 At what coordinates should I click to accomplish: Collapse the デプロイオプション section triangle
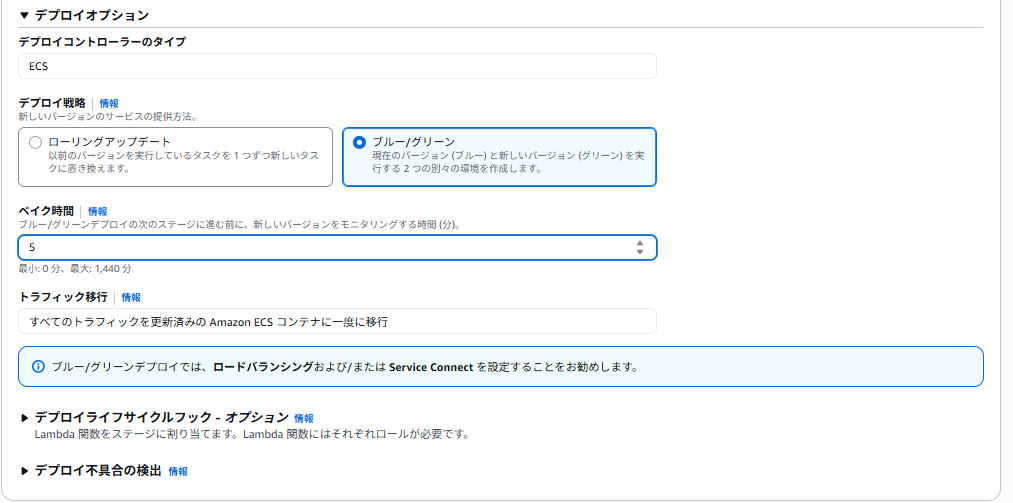pyautogui.click(x=25, y=16)
